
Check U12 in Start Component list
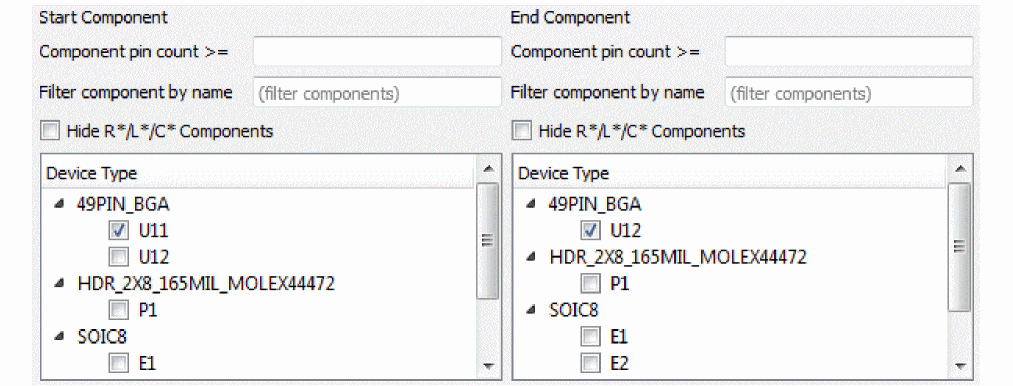click(x=118, y=257)
